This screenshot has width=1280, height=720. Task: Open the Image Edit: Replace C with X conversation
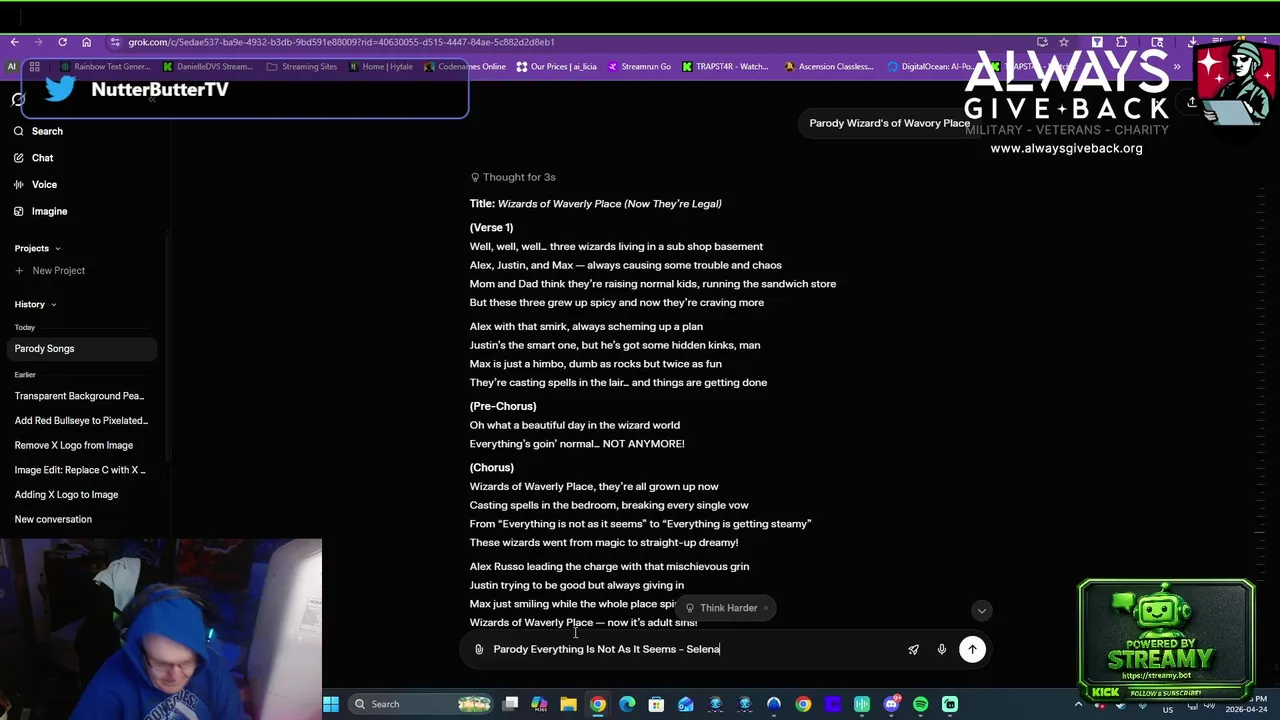click(80, 470)
